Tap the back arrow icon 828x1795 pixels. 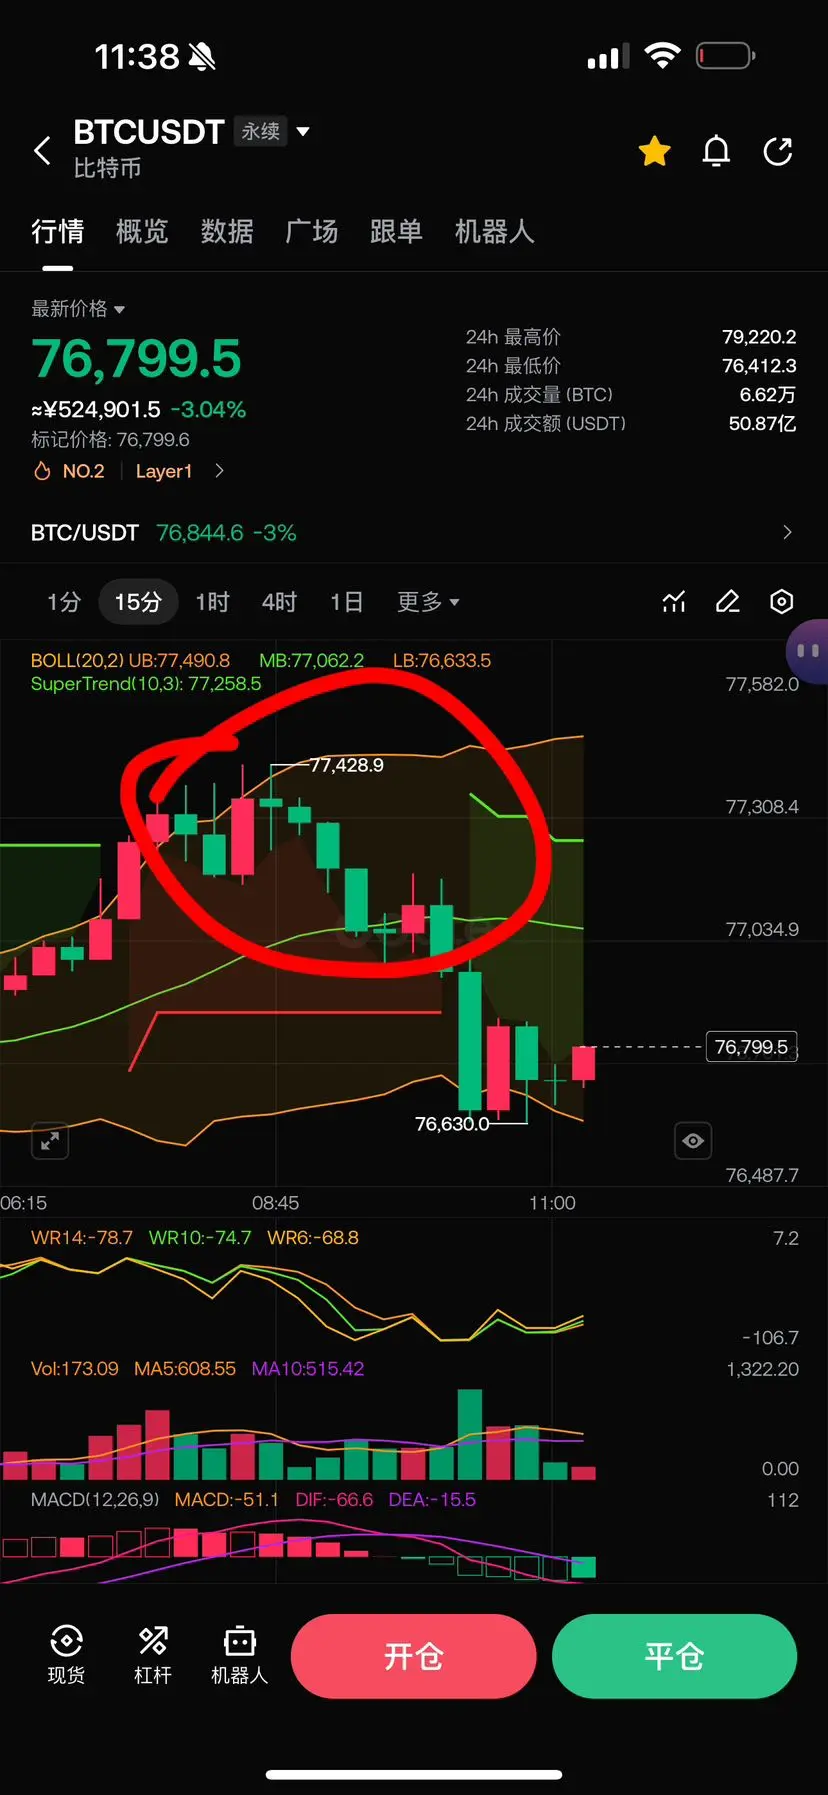tap(42, 151)
